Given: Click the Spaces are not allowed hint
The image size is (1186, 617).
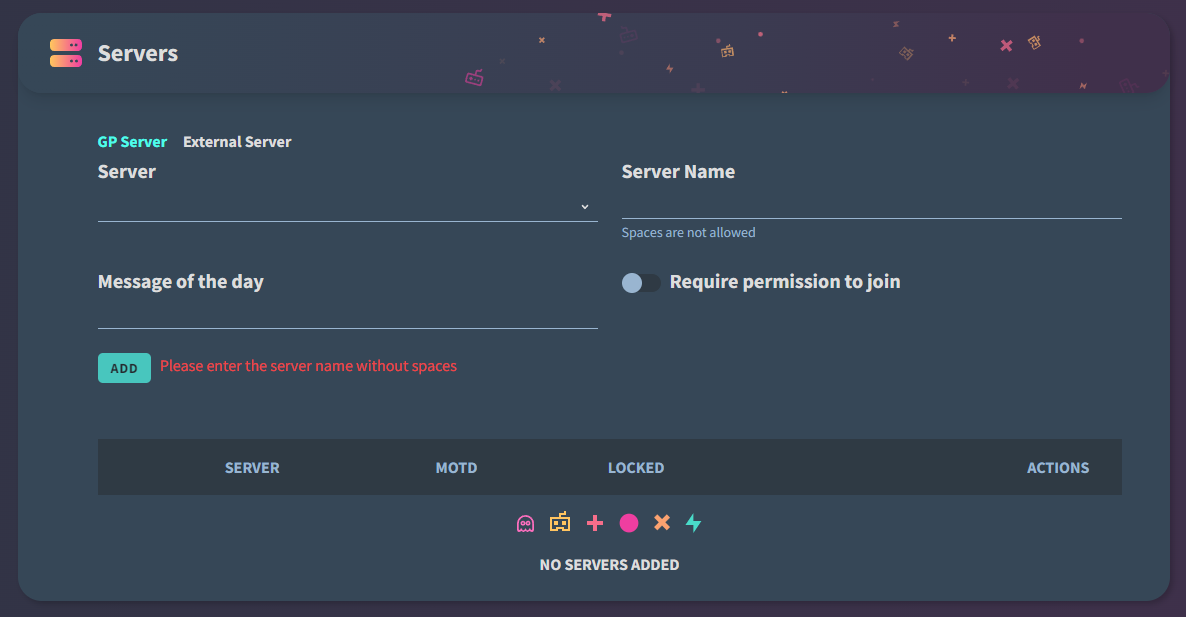Looking at the screenshot, I should (688, 232).
